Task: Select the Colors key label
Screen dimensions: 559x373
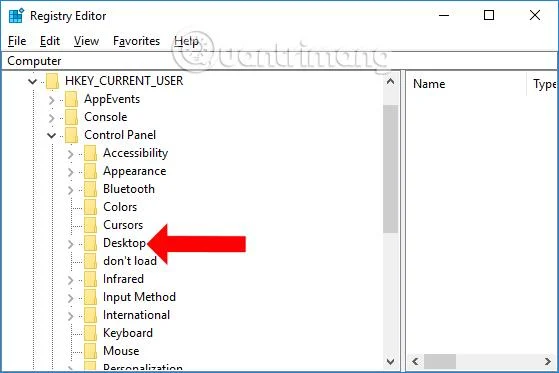Action: 120,207
